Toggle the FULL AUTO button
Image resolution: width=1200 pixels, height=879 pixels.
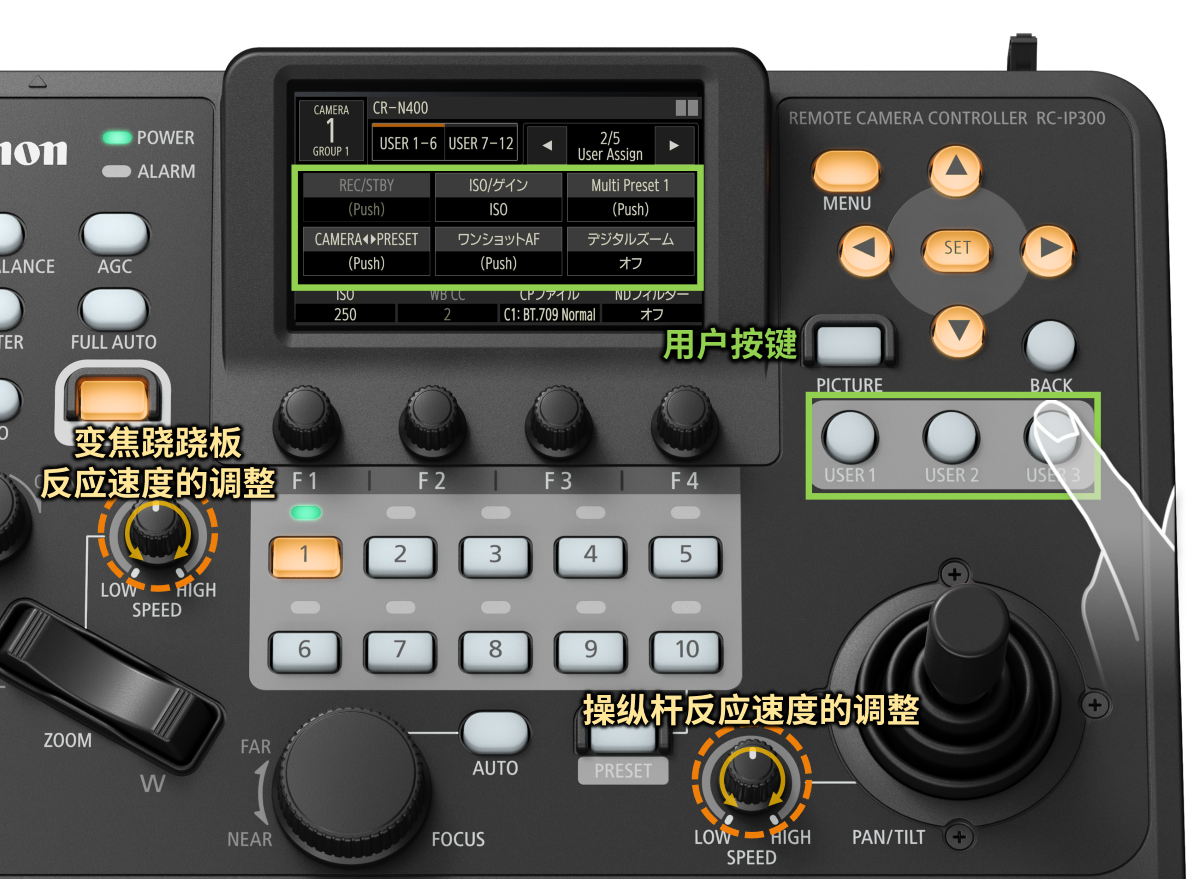click(x=113, y=309)
